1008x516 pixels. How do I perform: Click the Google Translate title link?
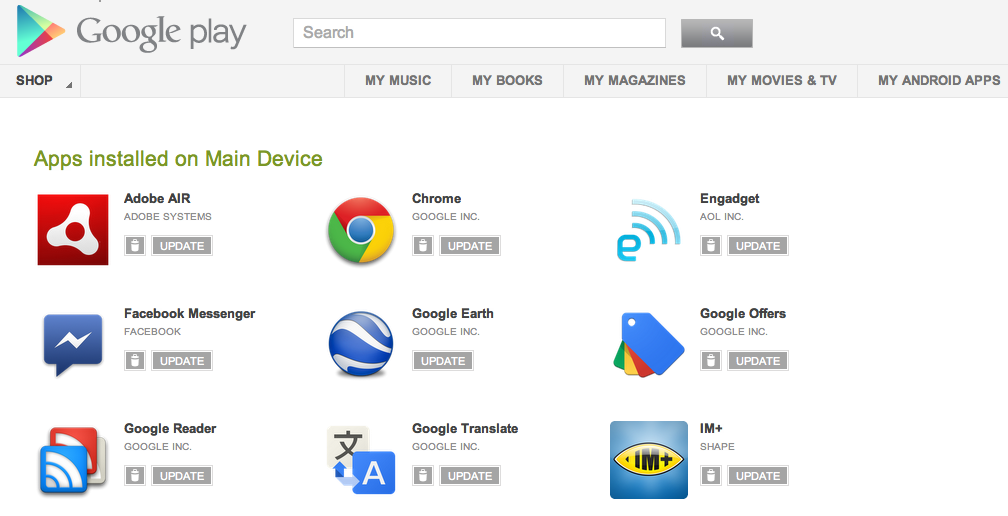[465, 428]
